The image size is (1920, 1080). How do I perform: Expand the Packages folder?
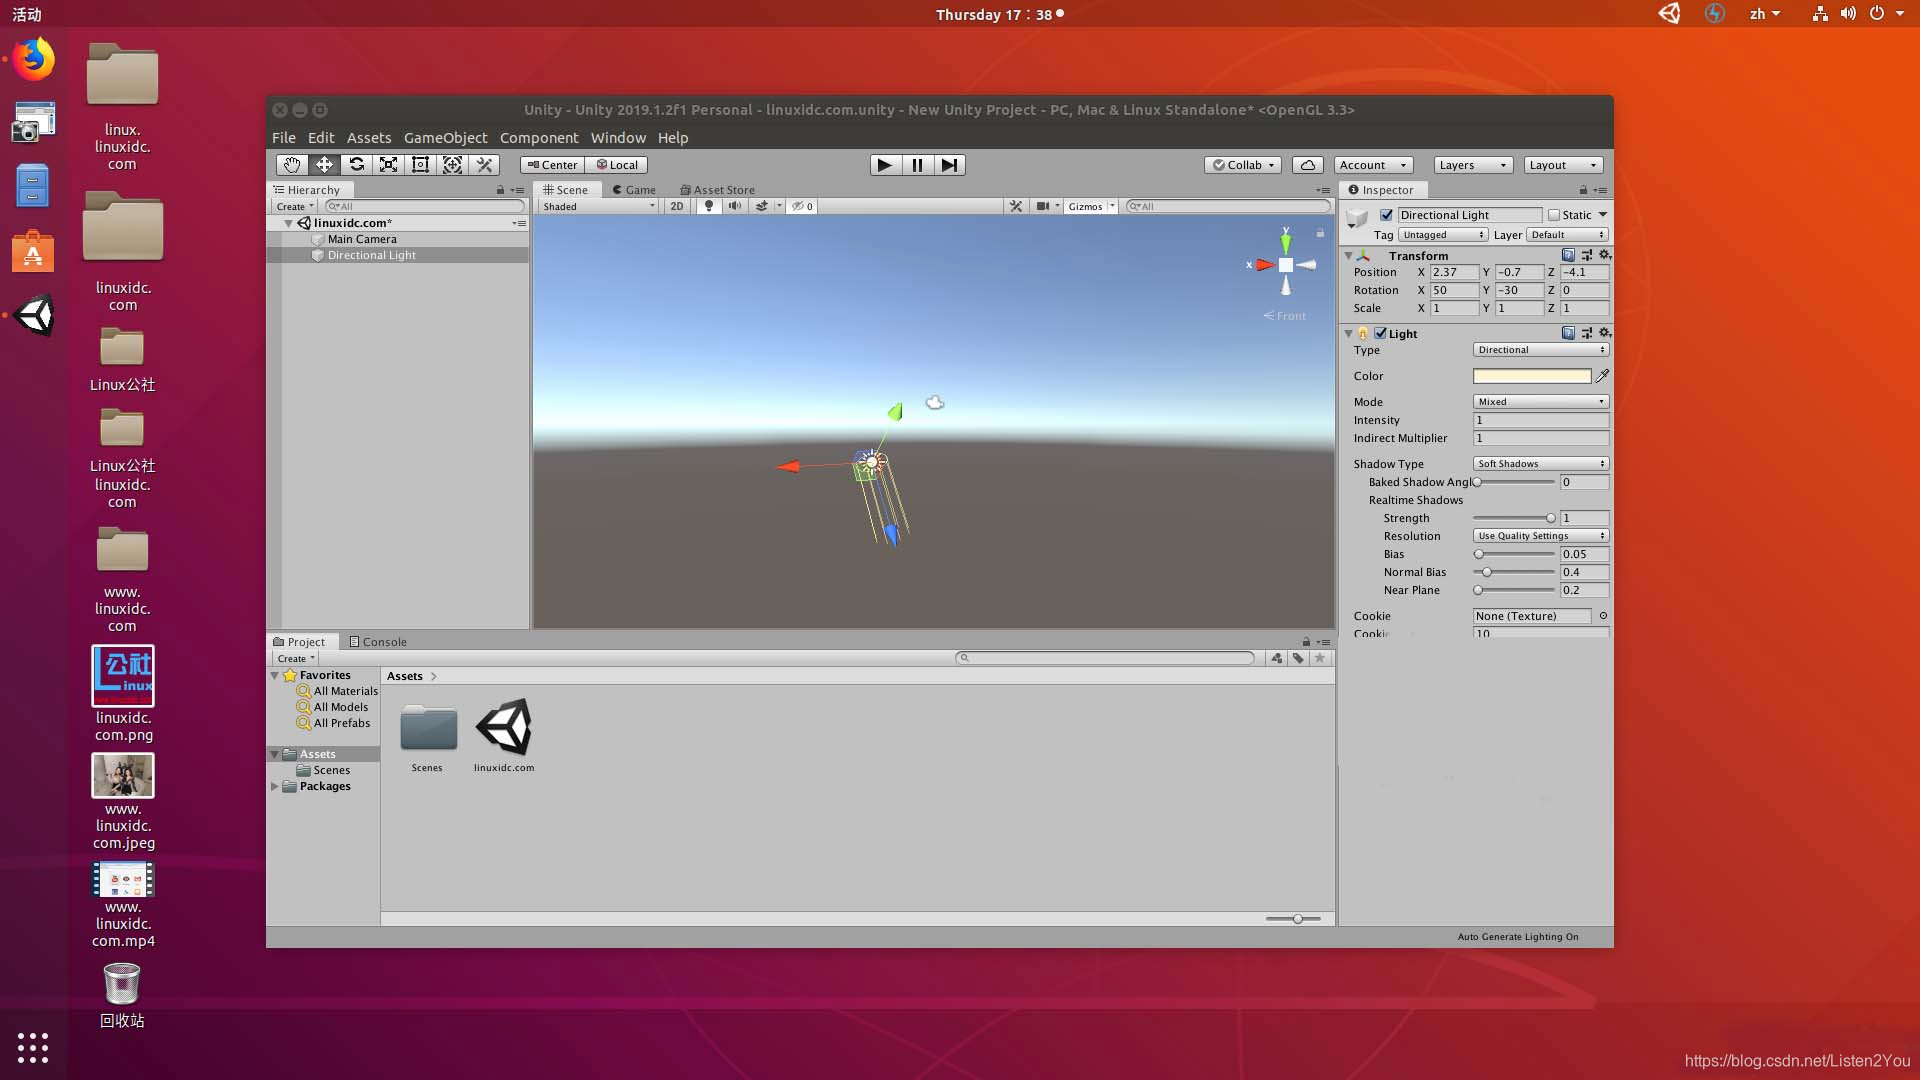[x=275, y=786]
